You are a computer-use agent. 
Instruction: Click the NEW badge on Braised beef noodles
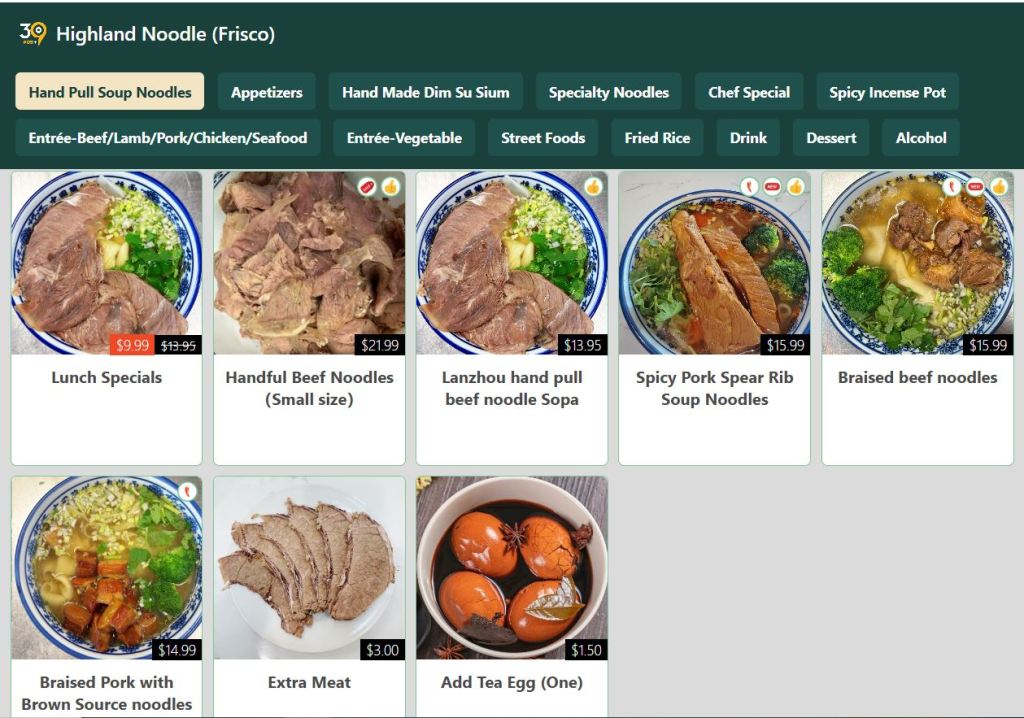coord(975,188)
